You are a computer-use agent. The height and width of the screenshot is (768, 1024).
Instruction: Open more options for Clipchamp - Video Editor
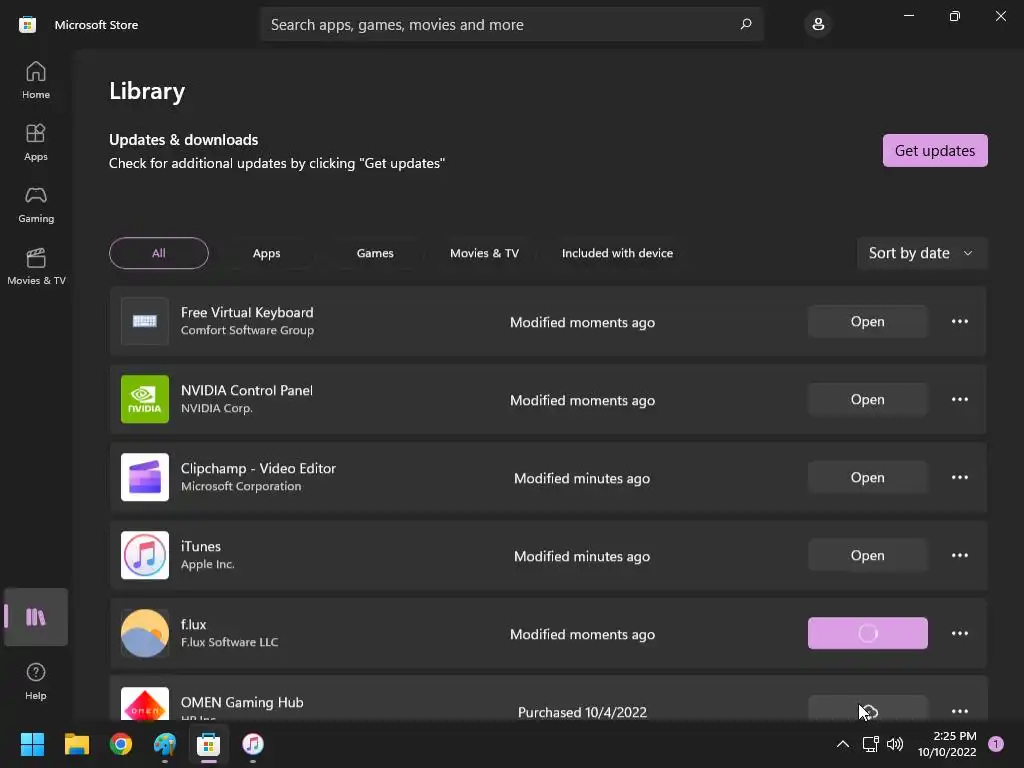pyautogui.click(x=959, y=477)
